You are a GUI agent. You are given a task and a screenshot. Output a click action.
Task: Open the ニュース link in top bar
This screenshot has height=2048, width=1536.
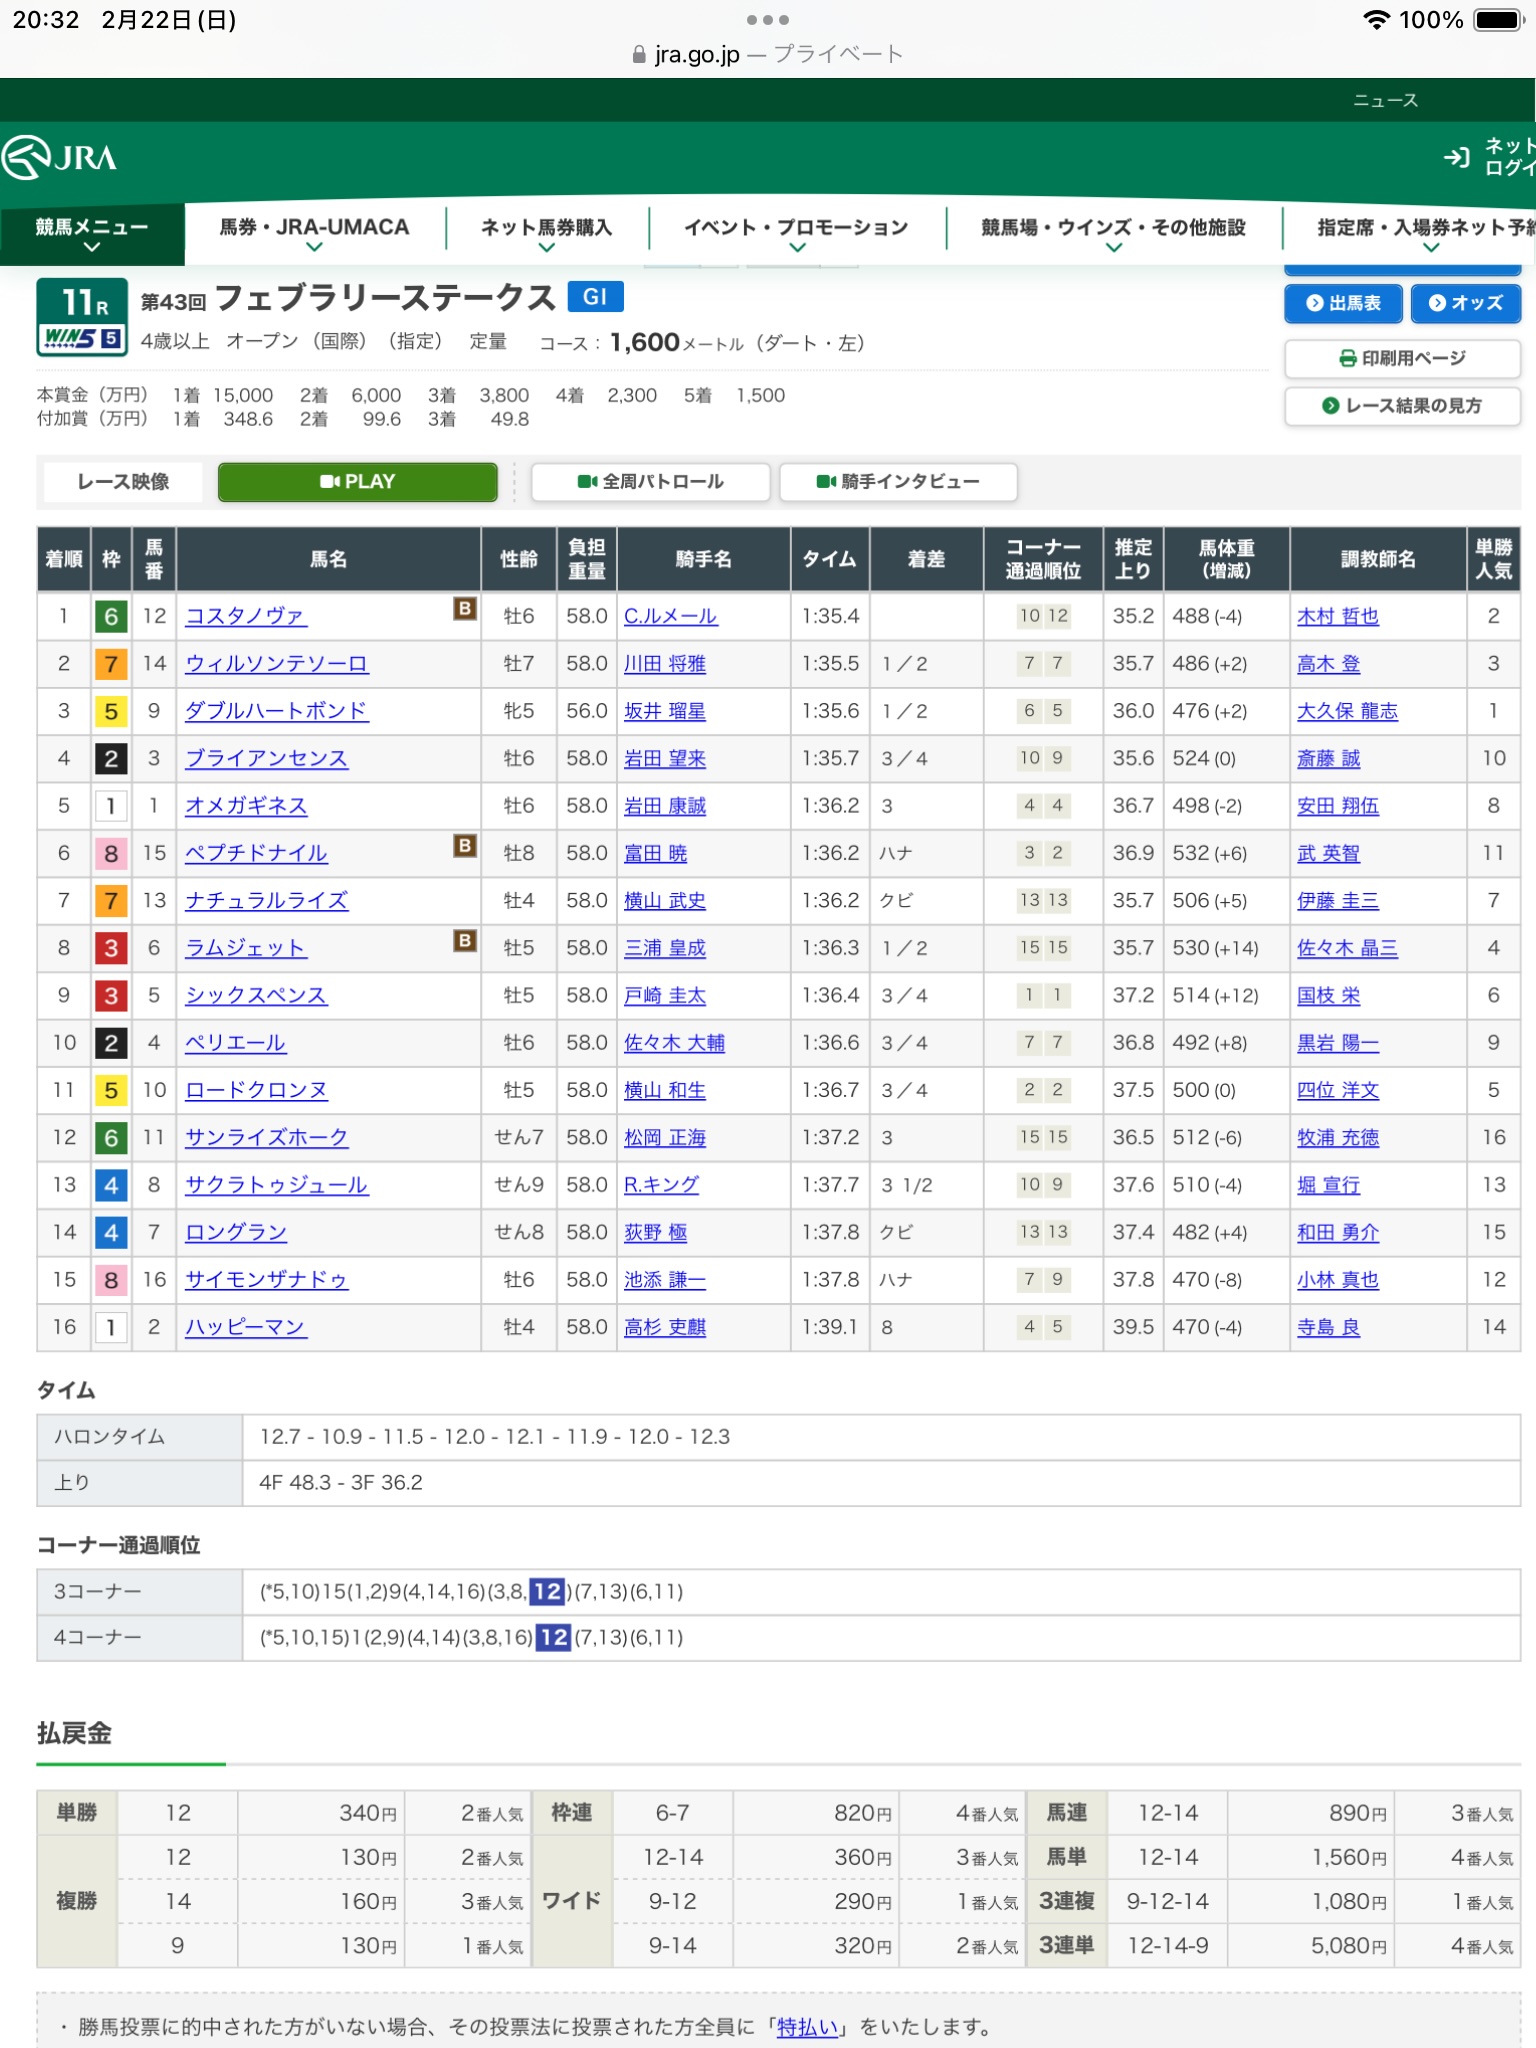[x=1385, y=100]
